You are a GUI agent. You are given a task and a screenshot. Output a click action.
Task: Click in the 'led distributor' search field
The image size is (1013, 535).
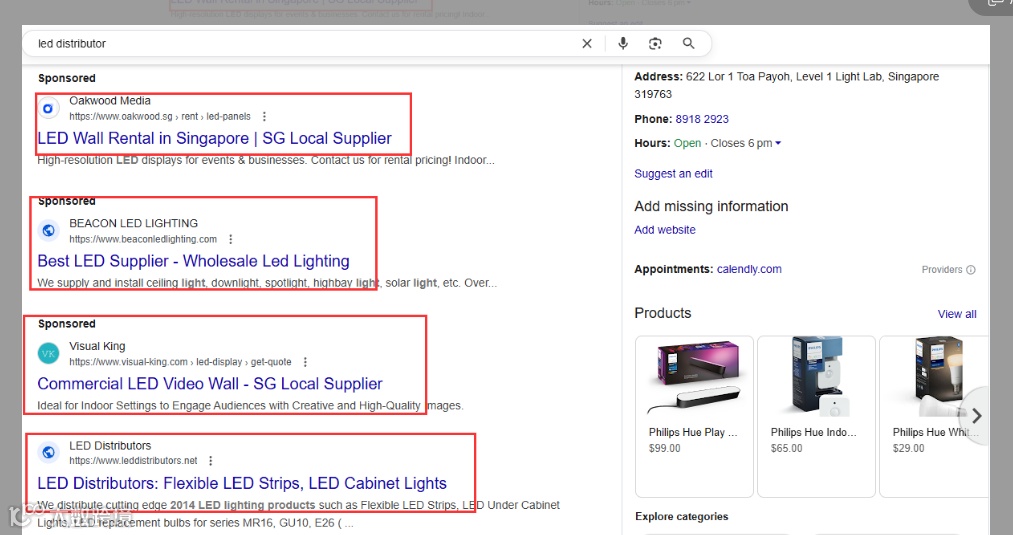[x=304, y=43]
